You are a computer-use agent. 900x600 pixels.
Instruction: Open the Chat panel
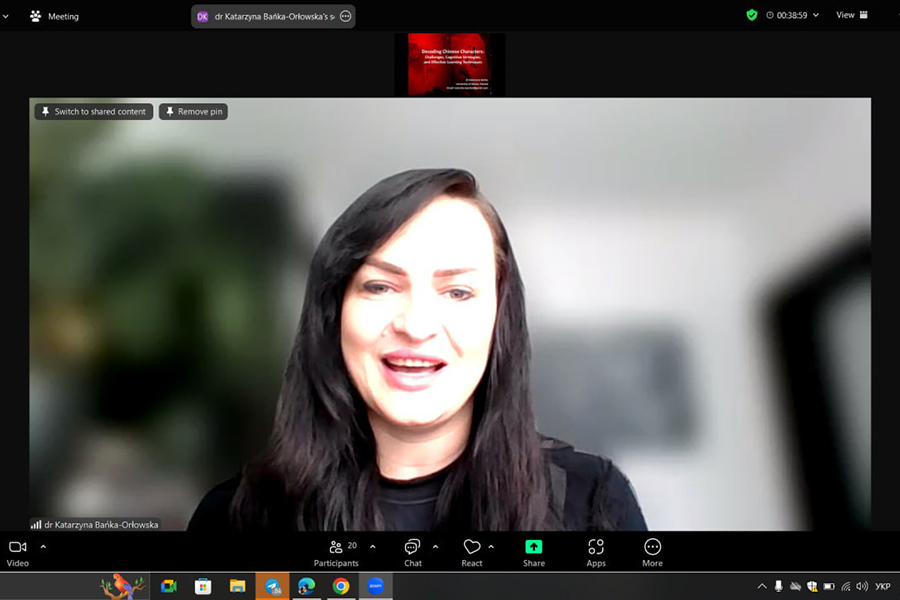click(x=412, y=553)
